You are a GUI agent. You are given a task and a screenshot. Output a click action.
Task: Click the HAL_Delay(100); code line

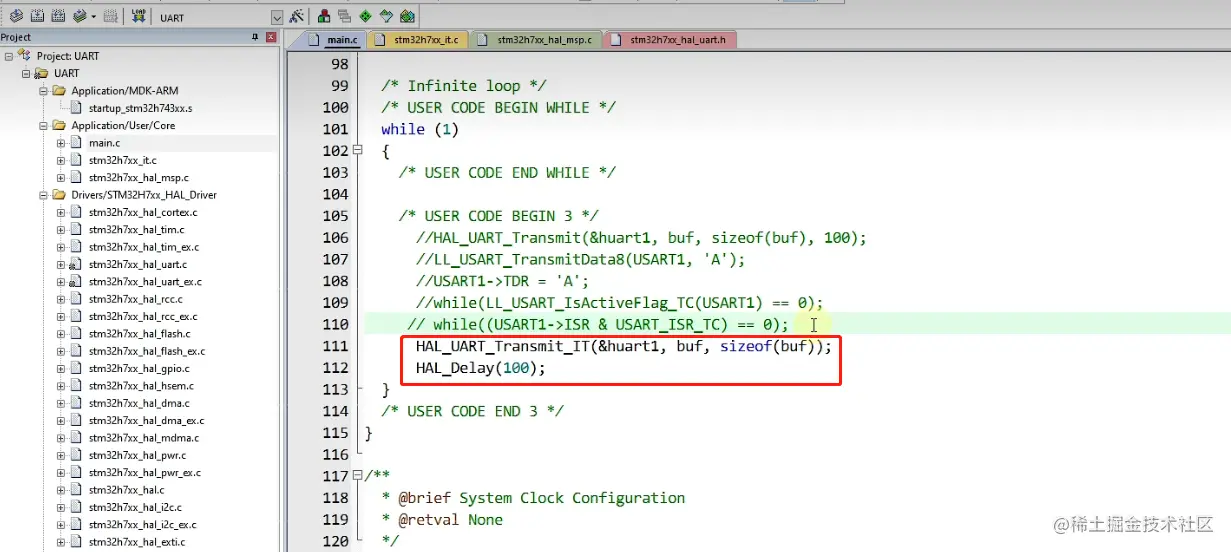point(481,368)
